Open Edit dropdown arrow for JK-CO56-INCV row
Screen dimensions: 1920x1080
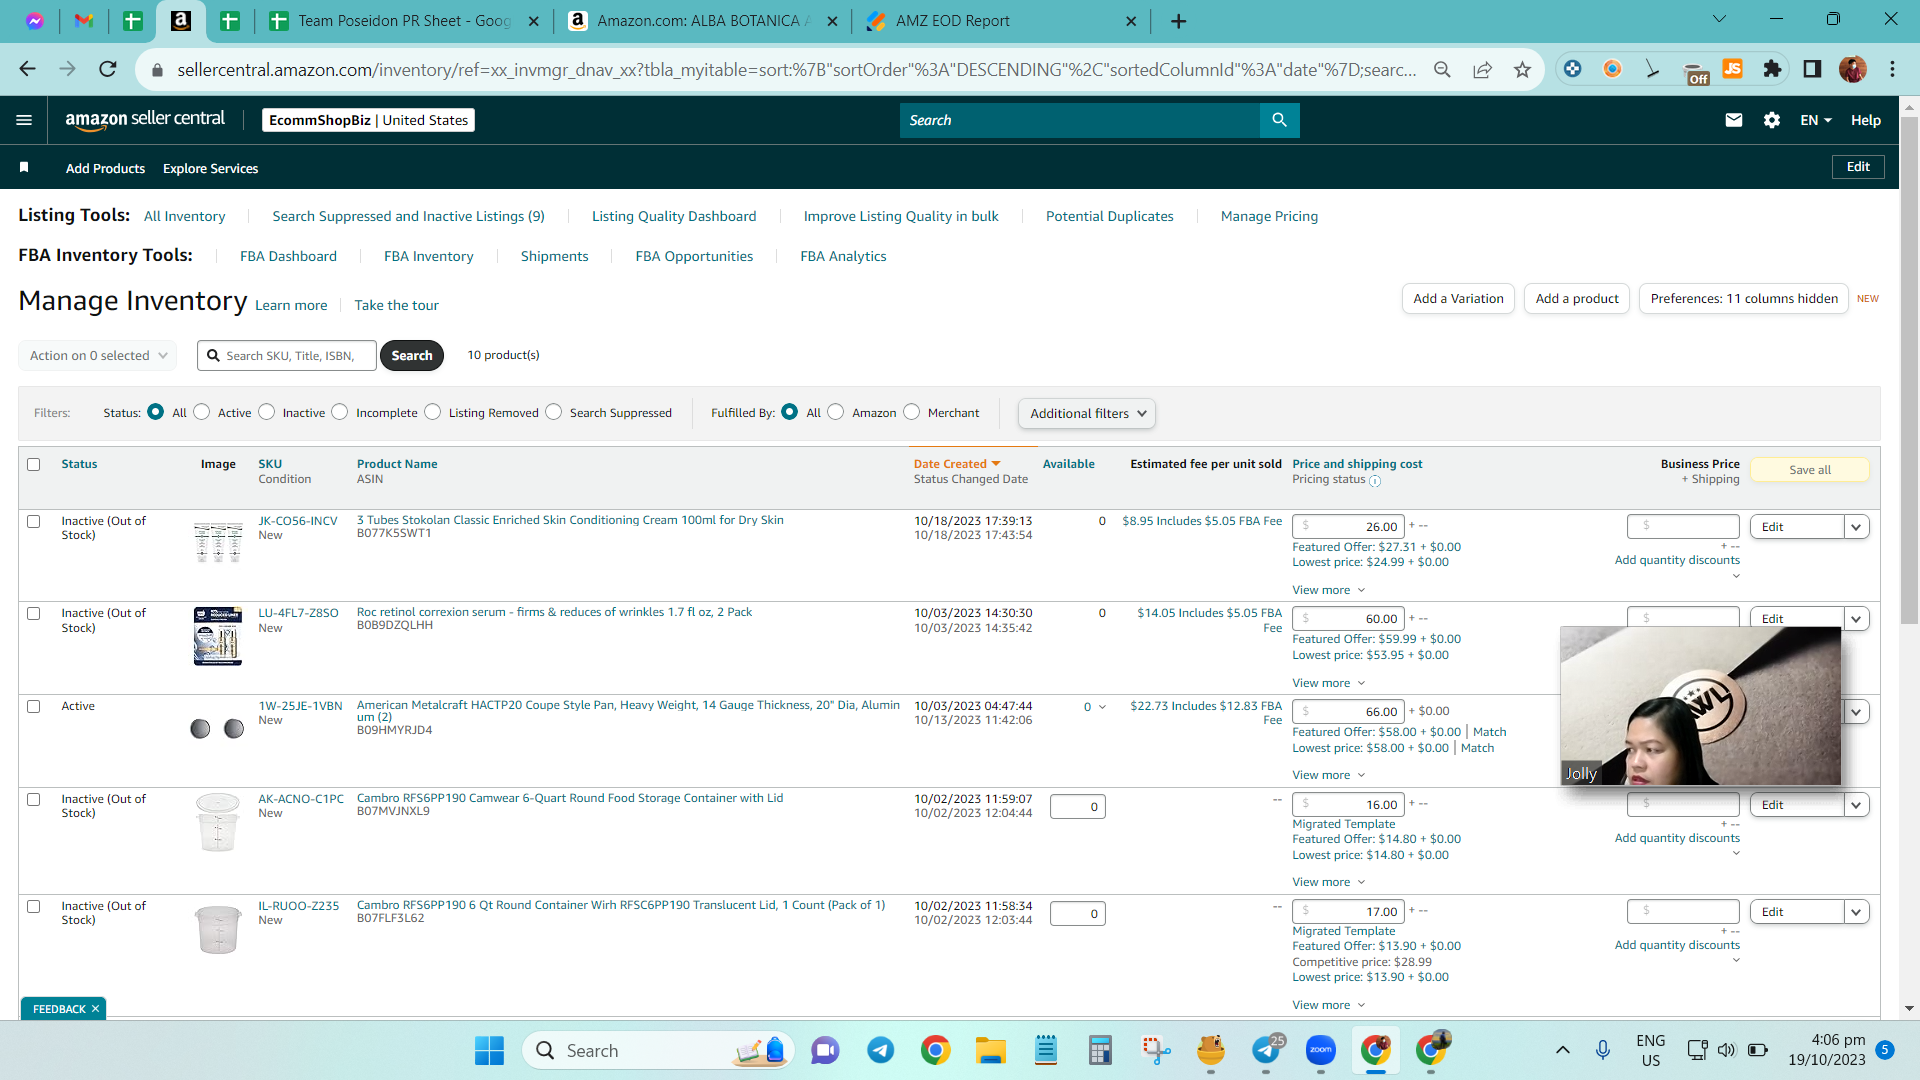pos(1857,527)
